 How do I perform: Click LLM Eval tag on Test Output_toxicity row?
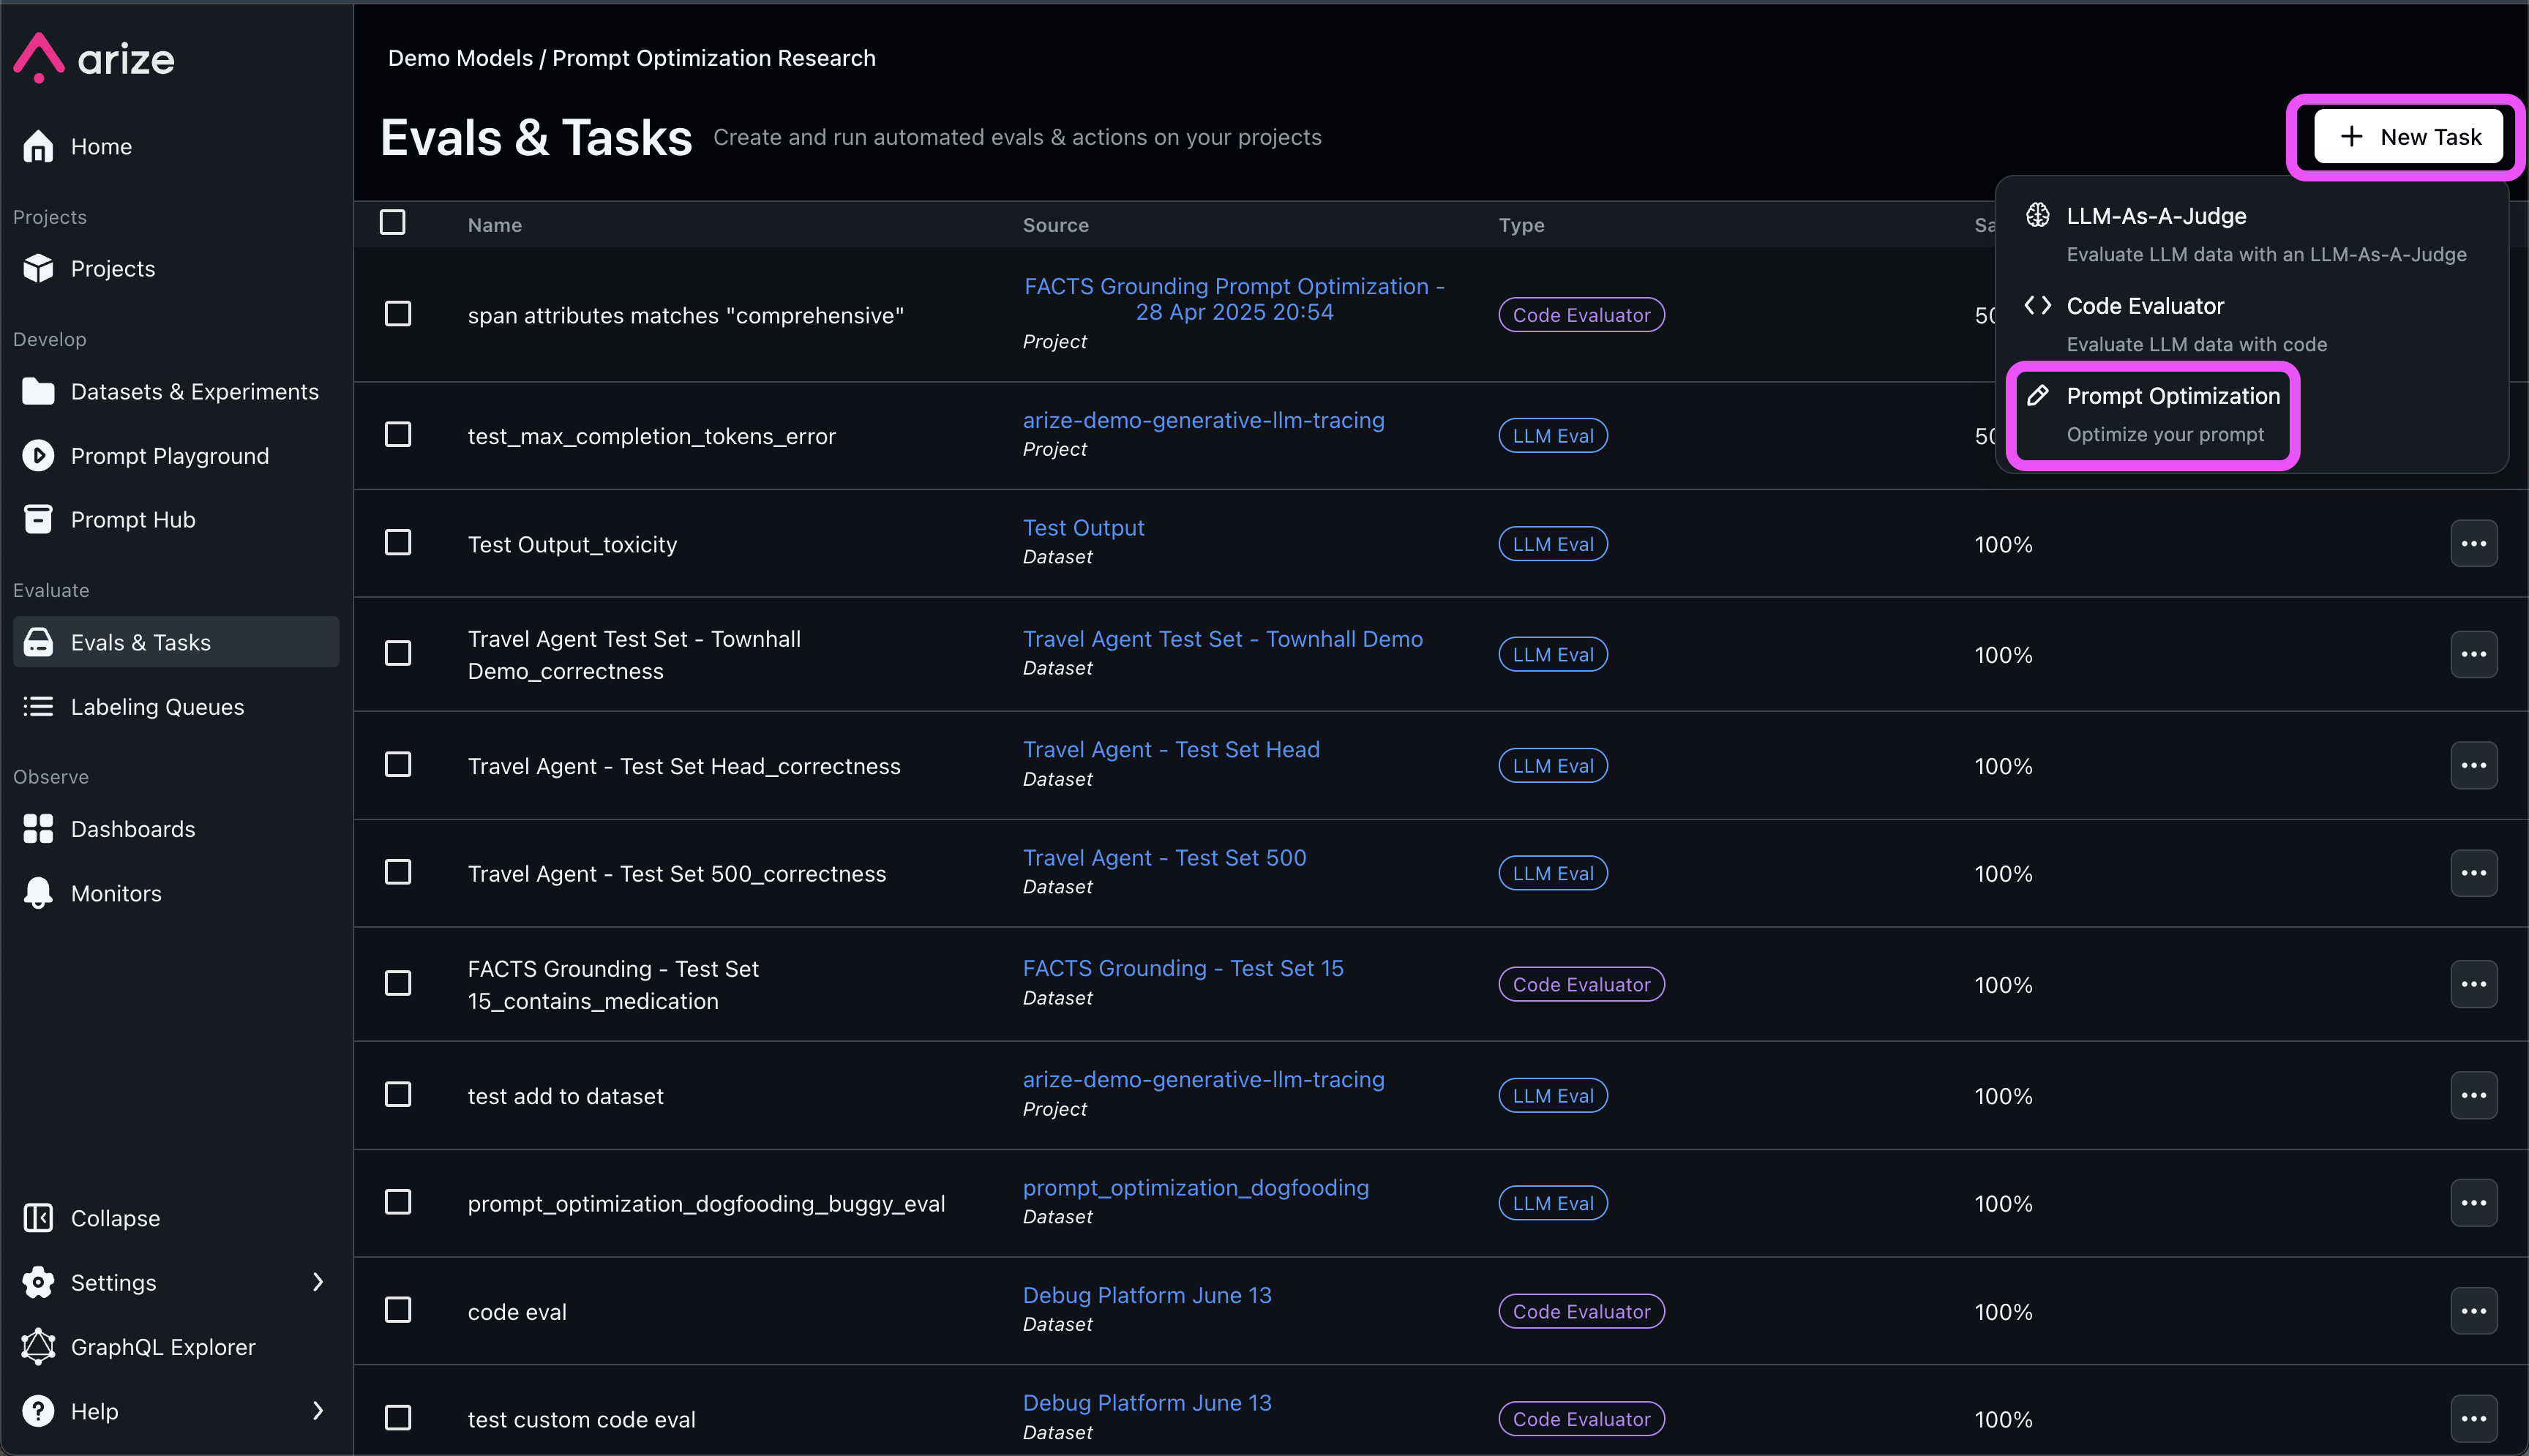(1552, 543)
